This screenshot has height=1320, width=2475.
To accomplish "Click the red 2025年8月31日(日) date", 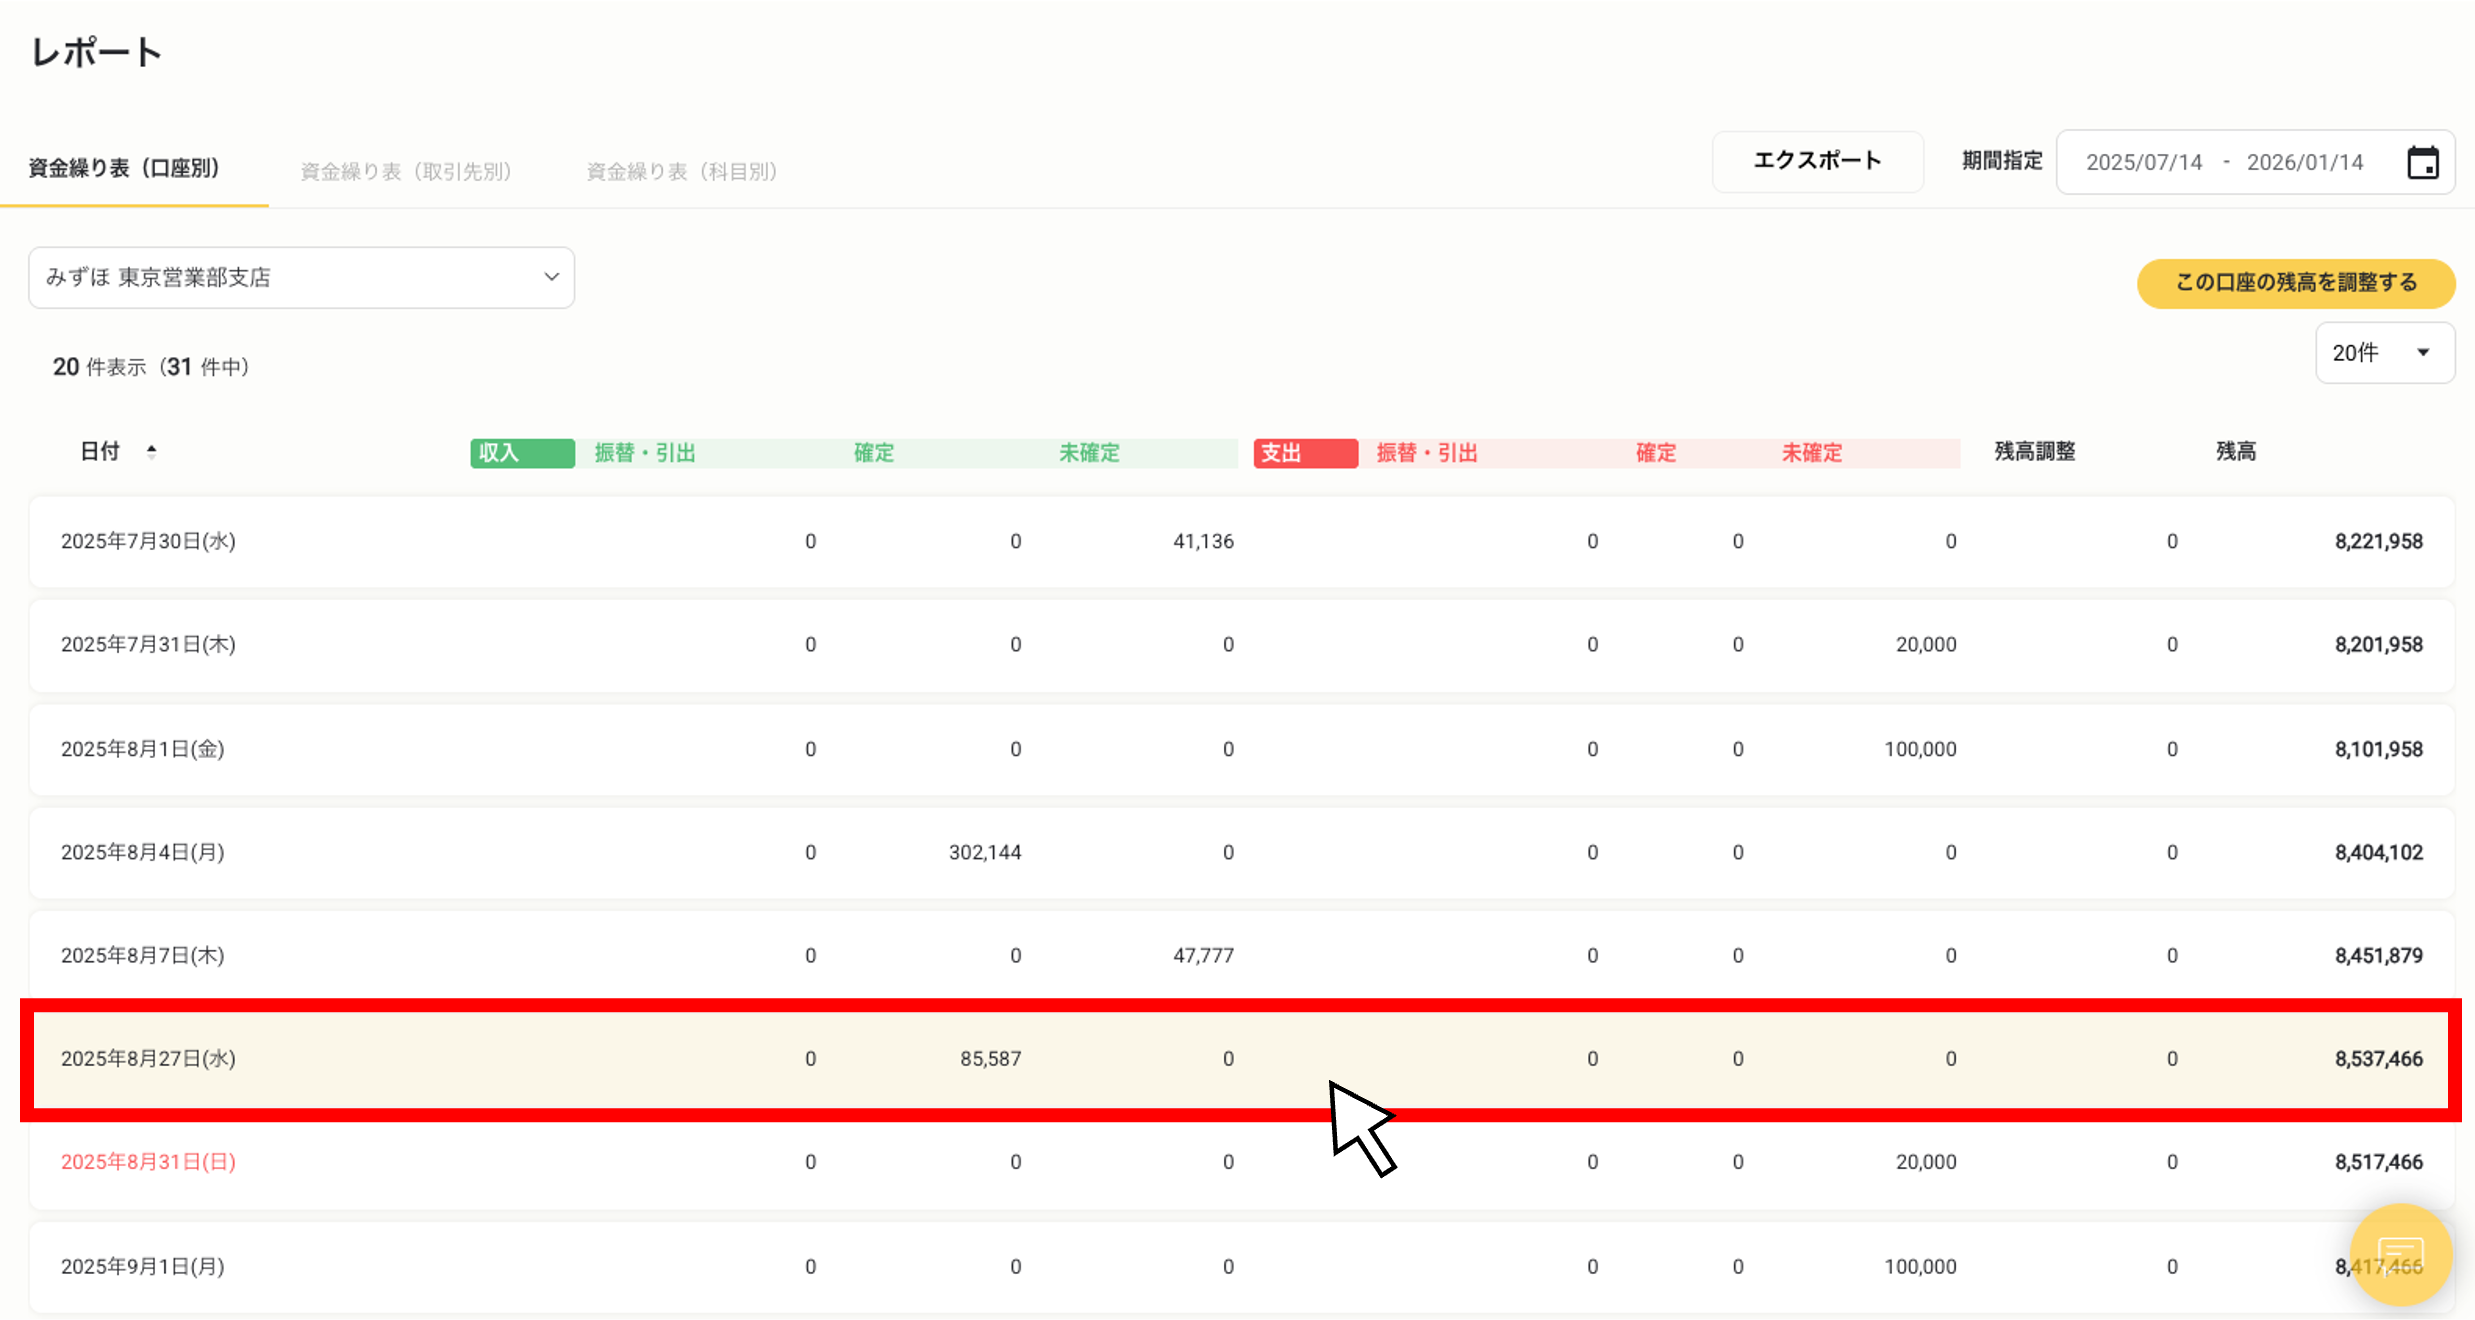I will (x=147, y=1161).
